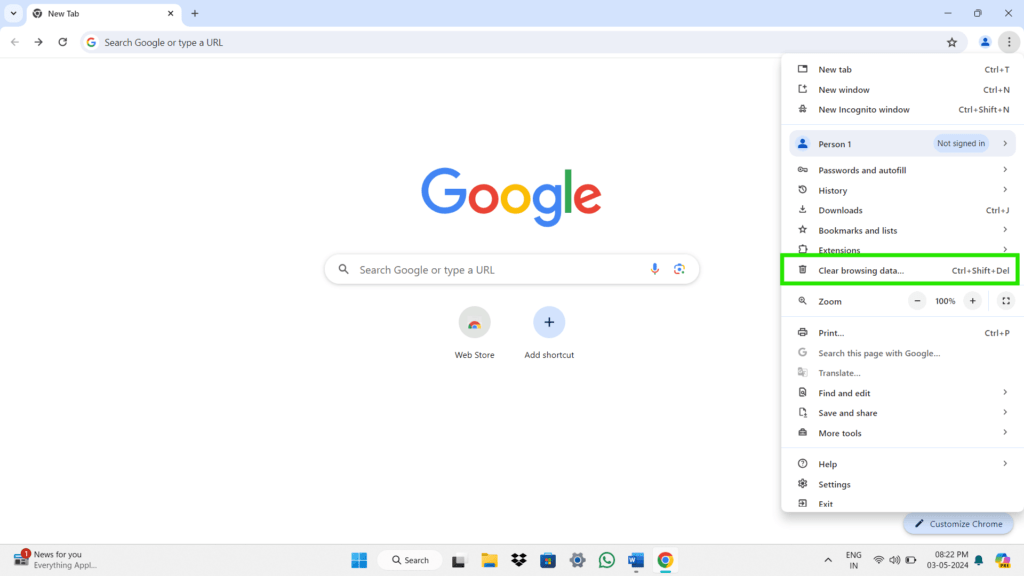The height and width of the screenshot is (576, 1024).
Task: Expand the Help submenu
Action: [x=903, y=464]
